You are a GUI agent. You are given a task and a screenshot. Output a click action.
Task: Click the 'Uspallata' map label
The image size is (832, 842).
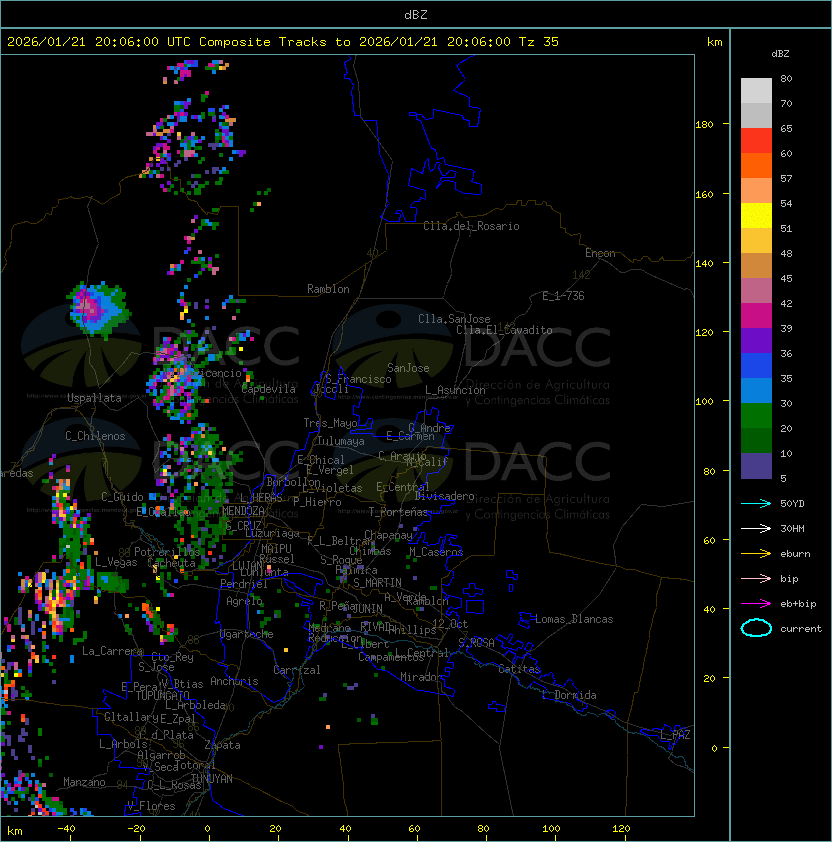coord(94,398)
